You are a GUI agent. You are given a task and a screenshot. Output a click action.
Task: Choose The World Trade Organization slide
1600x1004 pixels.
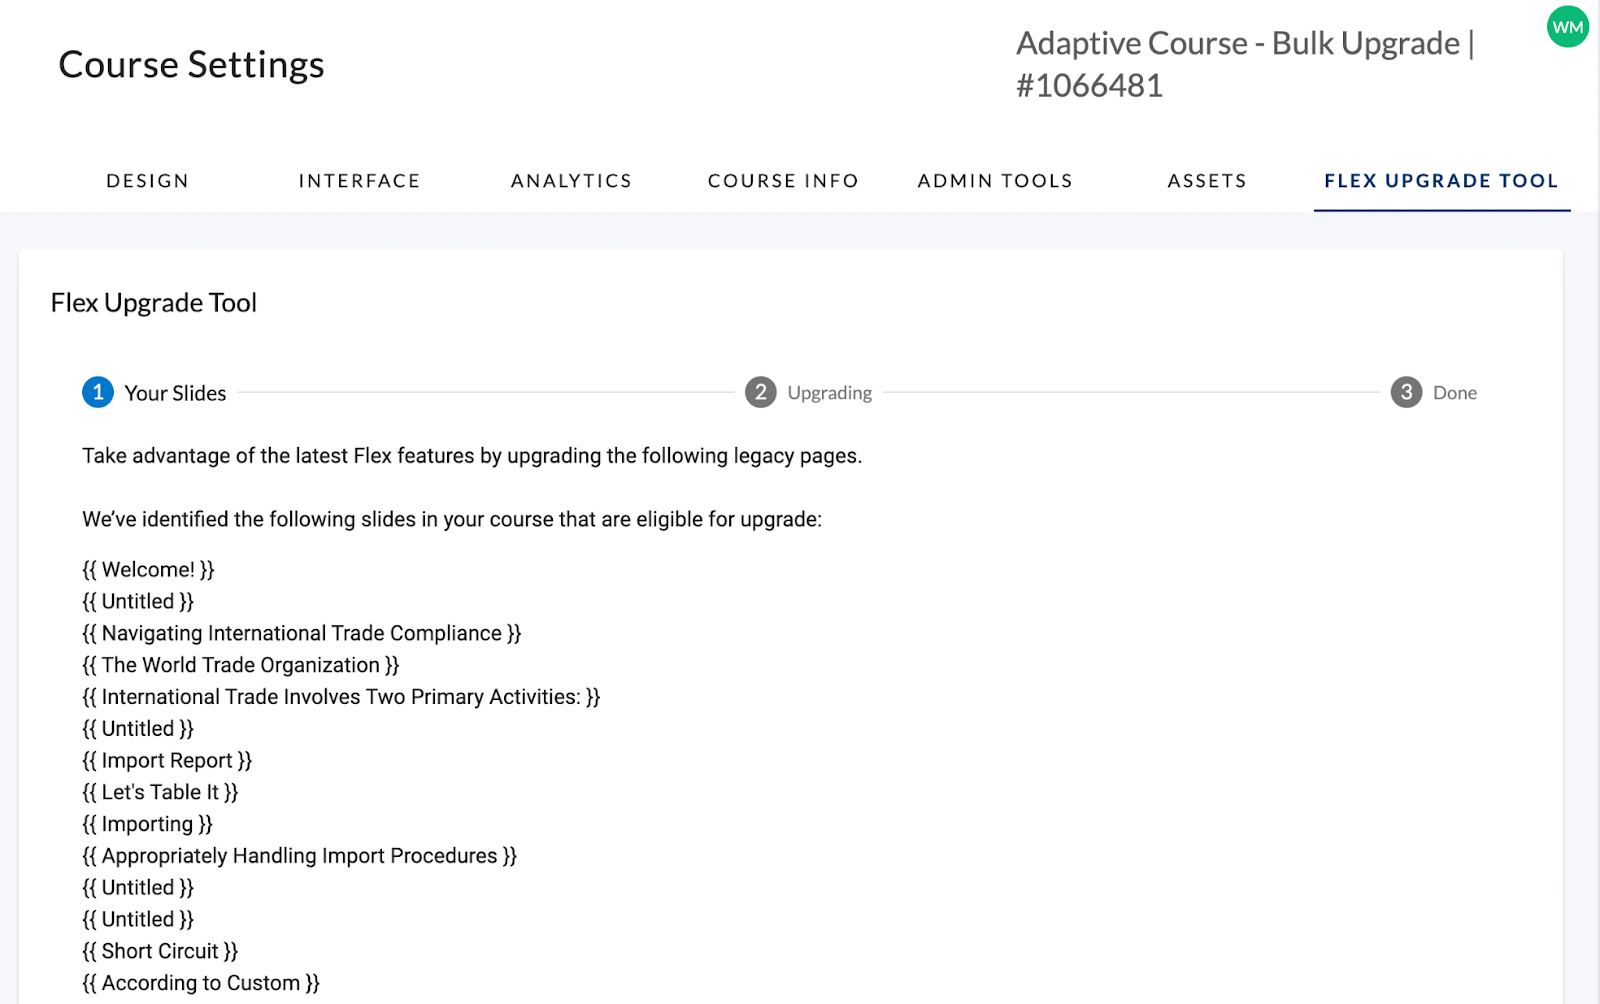tap(241, 666)
